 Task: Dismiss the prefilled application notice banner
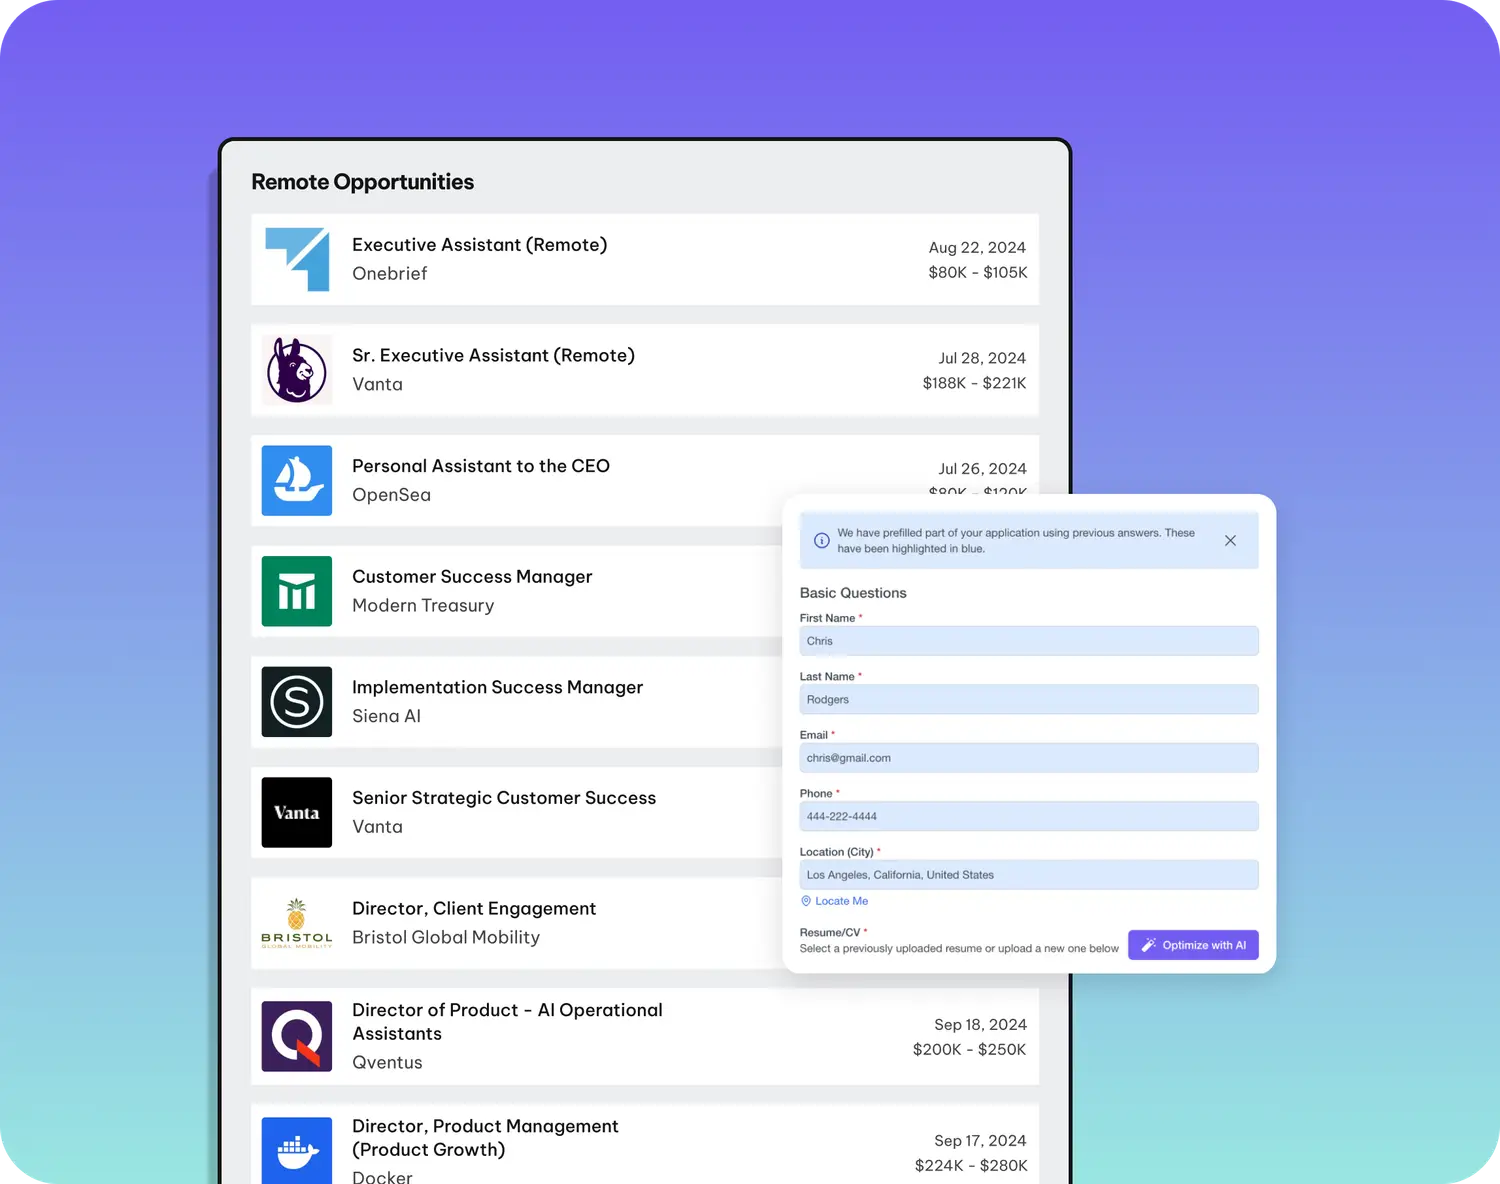[1230, 541]
